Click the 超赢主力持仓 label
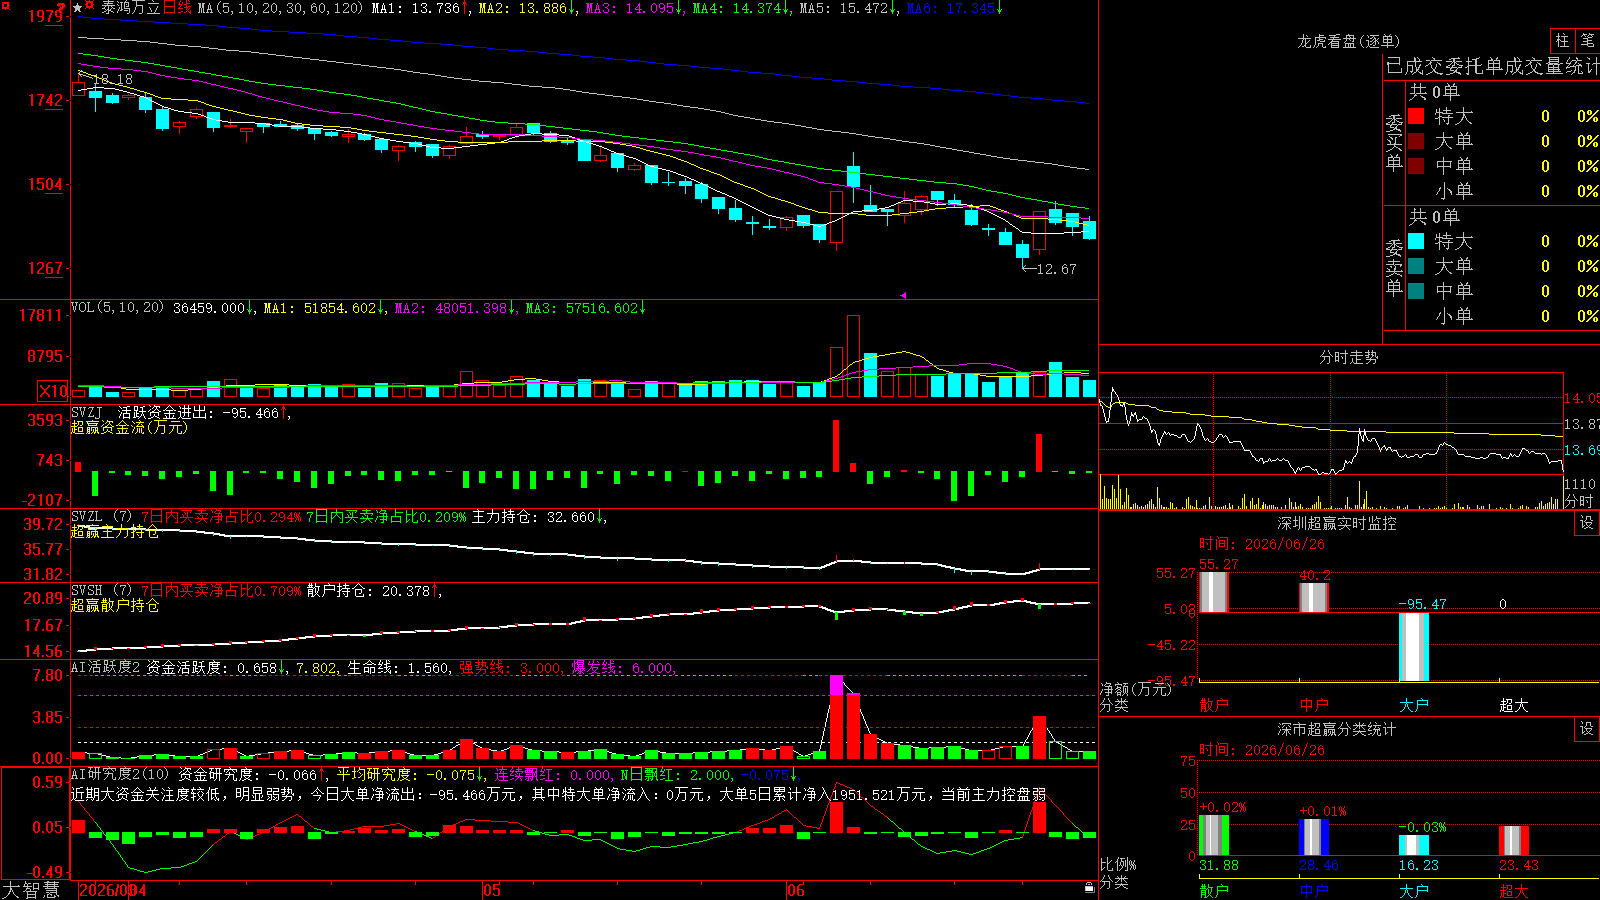The height and width of the screenshot is (900, 1600). tap(115, 531)
